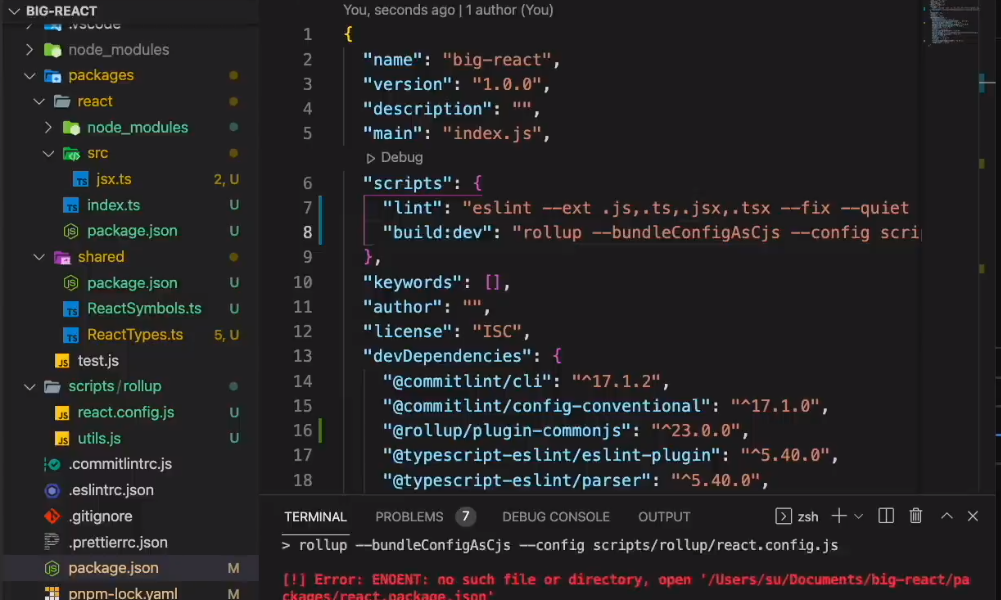The image size is (1001, 600).
Task: Open react.config.js in the explorer
Action: click(x=126, y=412)
